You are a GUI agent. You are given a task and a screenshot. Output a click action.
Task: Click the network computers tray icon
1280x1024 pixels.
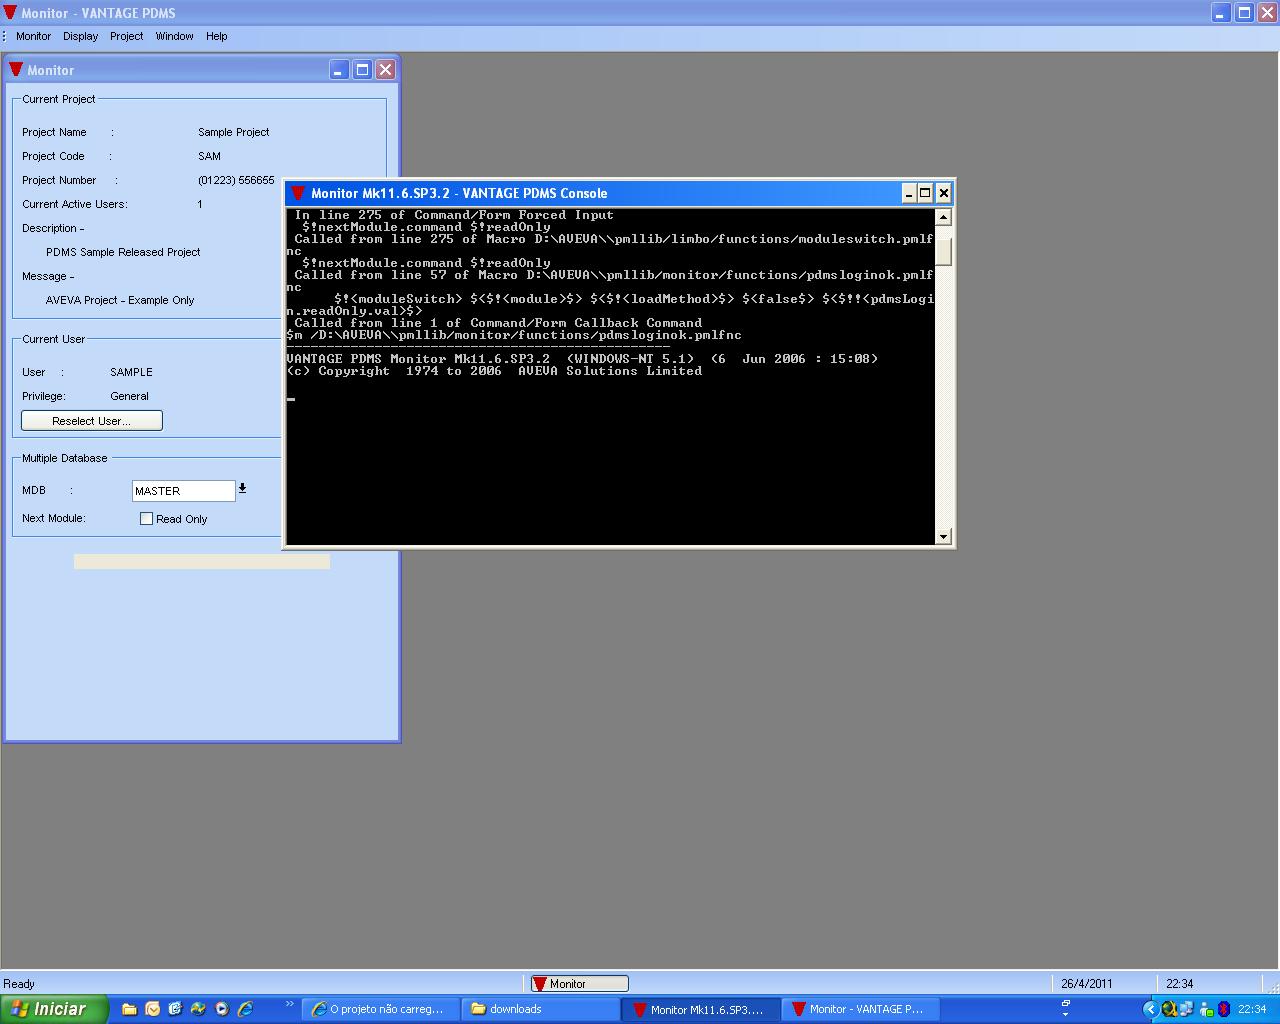1186,1010
